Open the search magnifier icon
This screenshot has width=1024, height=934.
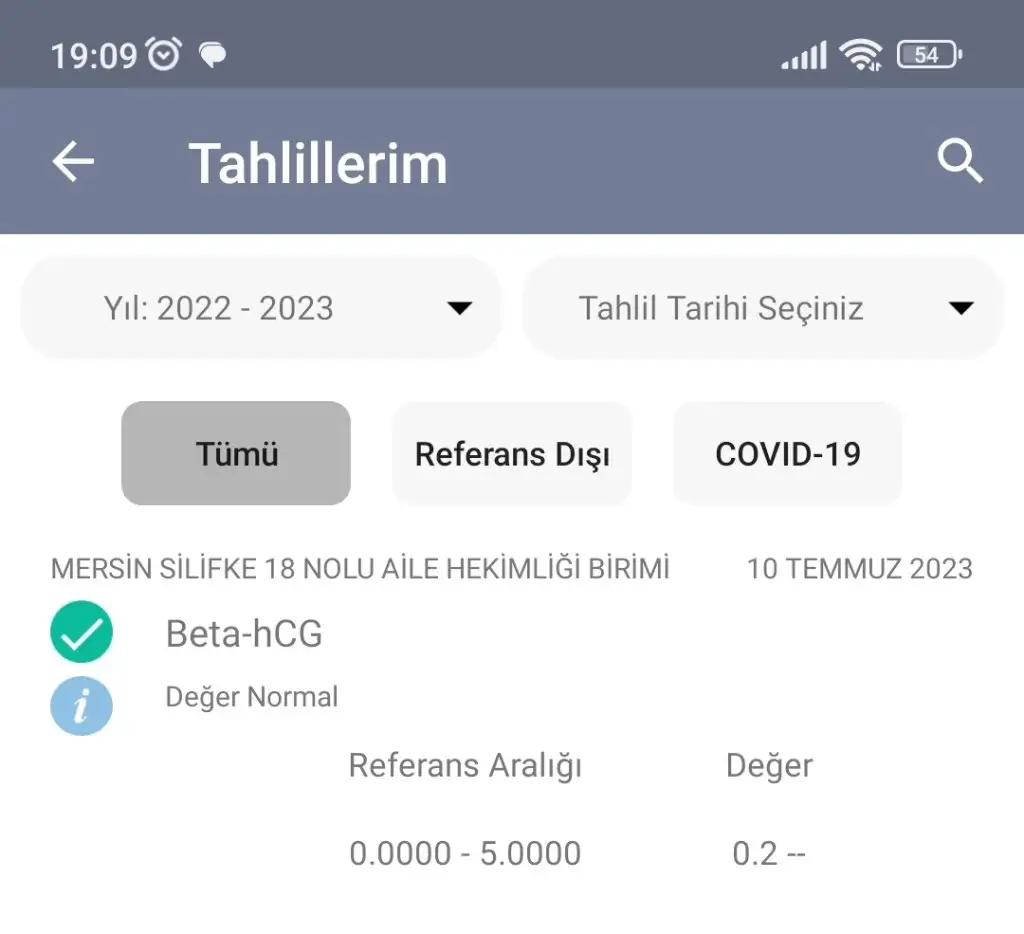click(x=960, y=162)
